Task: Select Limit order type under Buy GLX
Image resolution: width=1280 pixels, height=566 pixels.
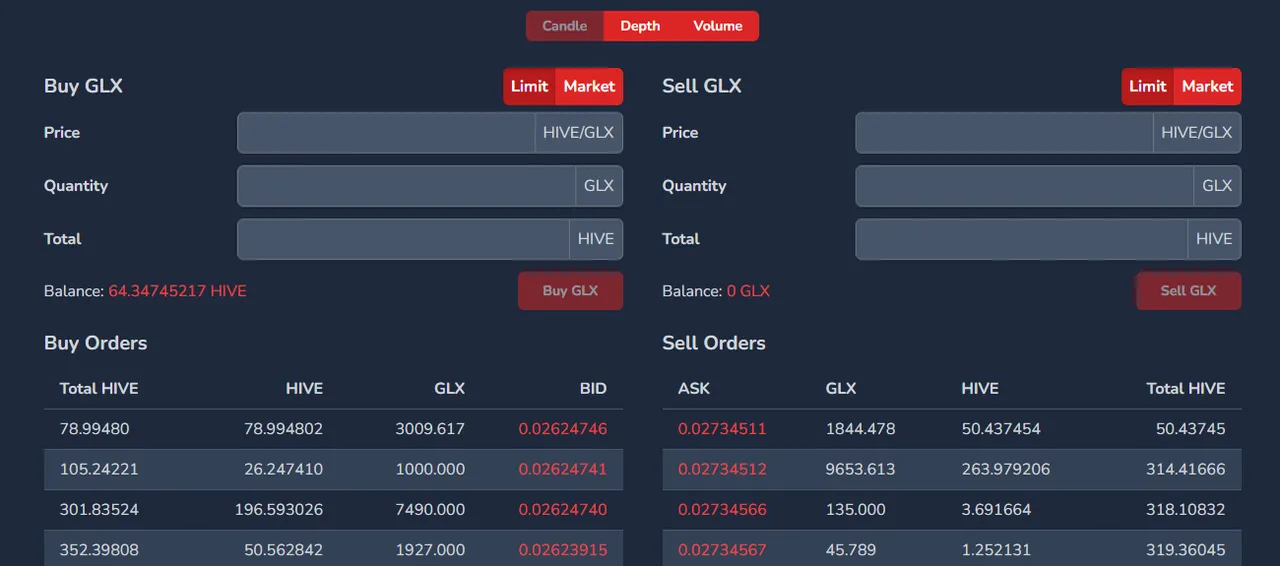Action: click(529, 86)
